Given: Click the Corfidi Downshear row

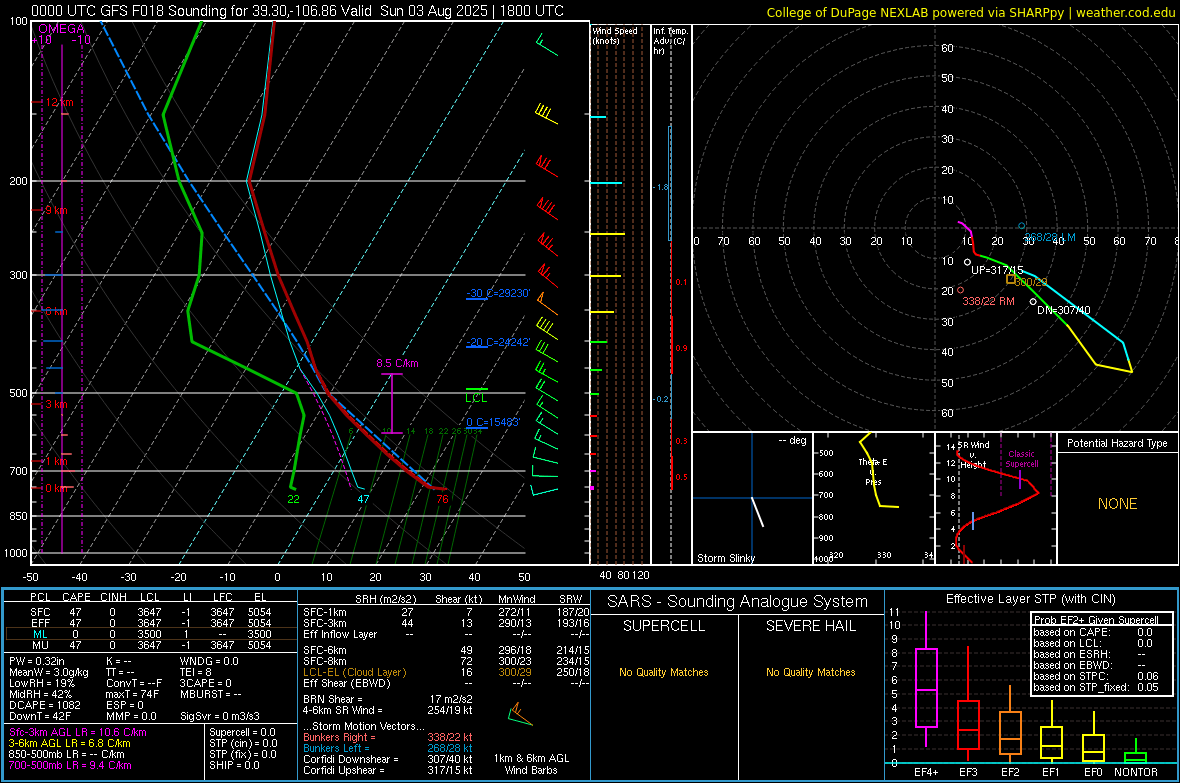Looking at the screenshot, I should 388,759.
